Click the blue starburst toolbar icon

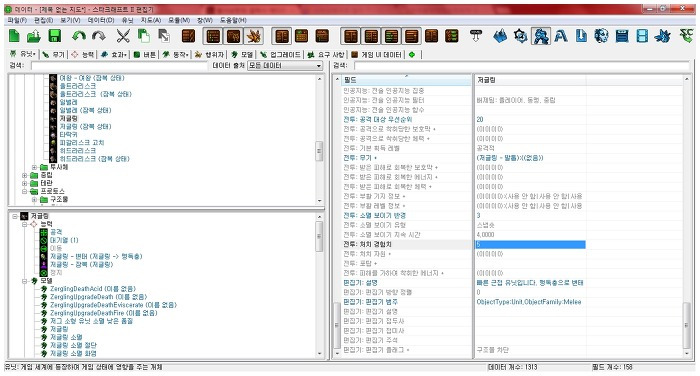662,36
